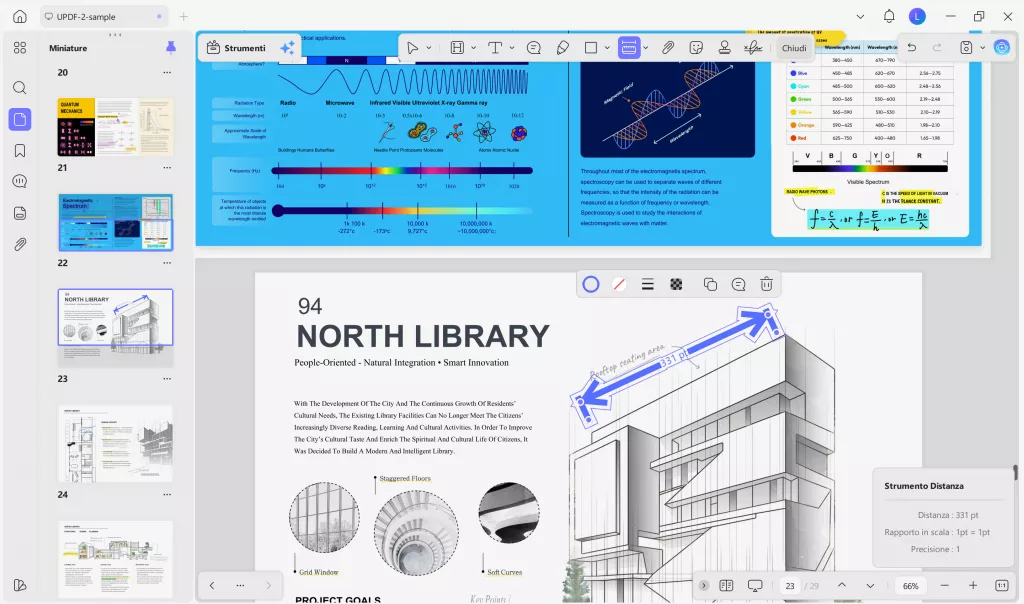
Task: Adjust annotation line thickness option
Action: pos(647,284)
